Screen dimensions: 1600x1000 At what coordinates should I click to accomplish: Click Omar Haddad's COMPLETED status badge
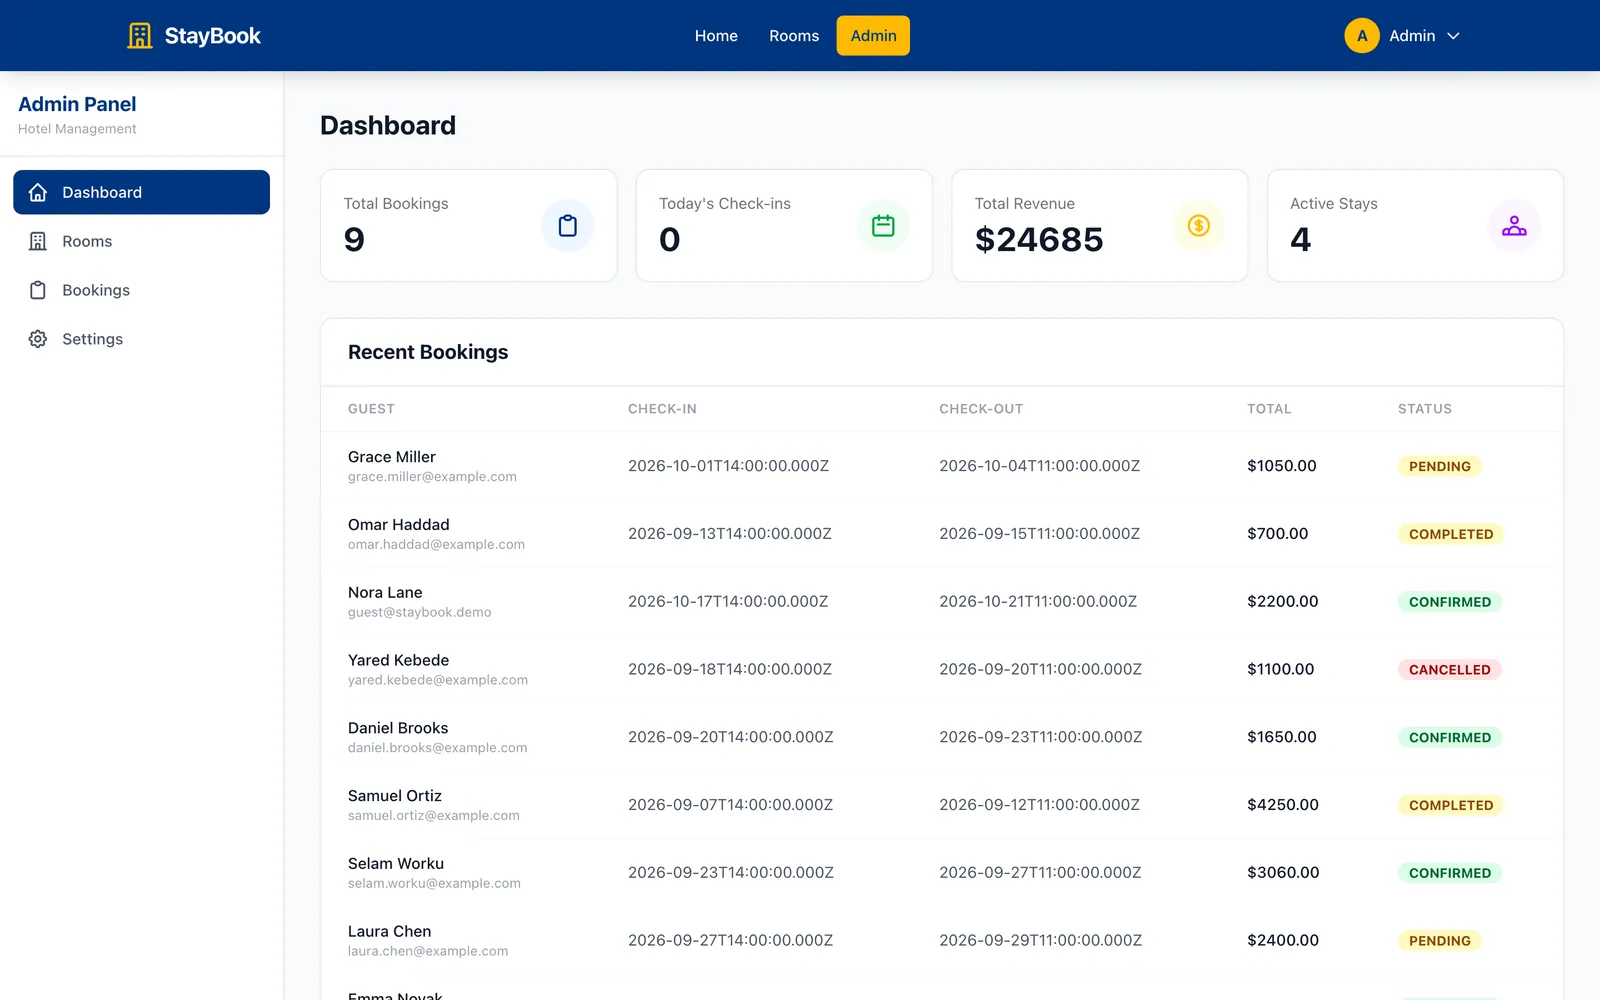1451,534
